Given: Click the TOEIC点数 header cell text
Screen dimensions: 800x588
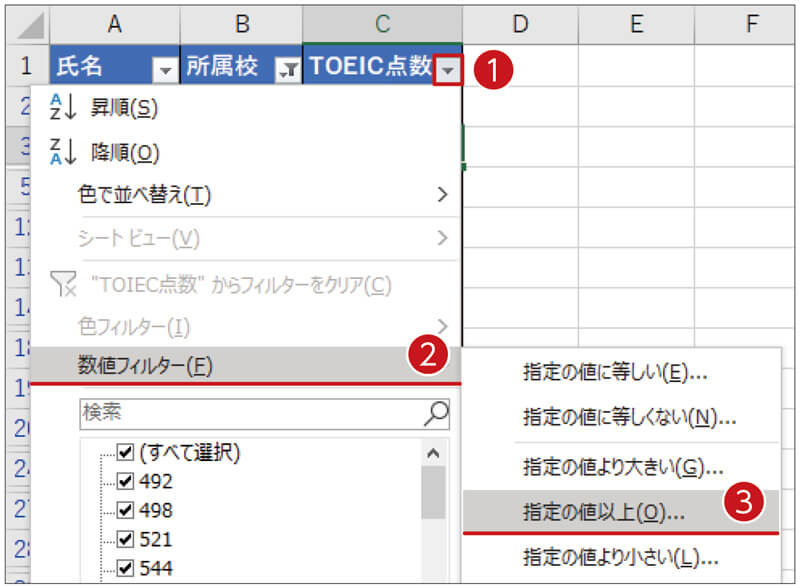Looking at the screenshot, I should point(370,66).
